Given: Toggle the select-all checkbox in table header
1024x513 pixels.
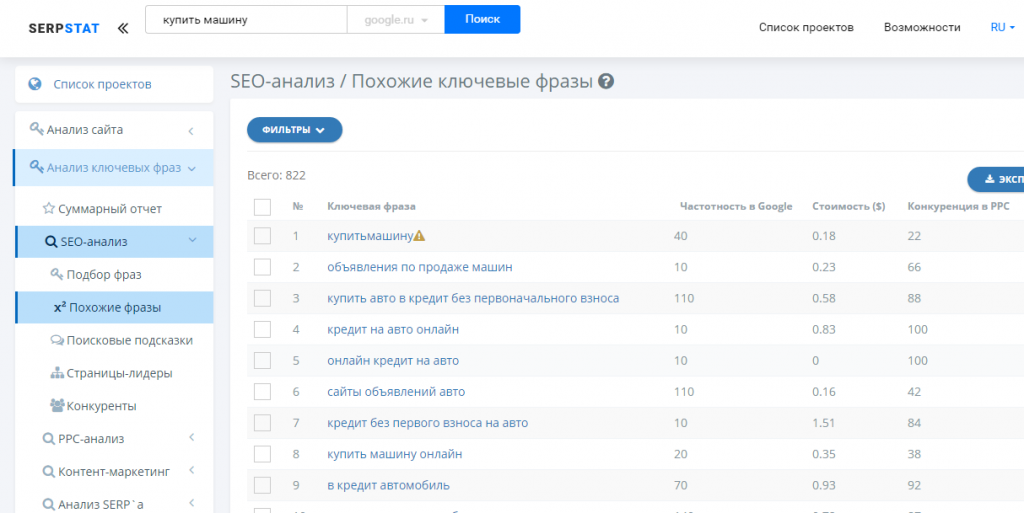Looking at the screenshot, I should click(262, 207).
